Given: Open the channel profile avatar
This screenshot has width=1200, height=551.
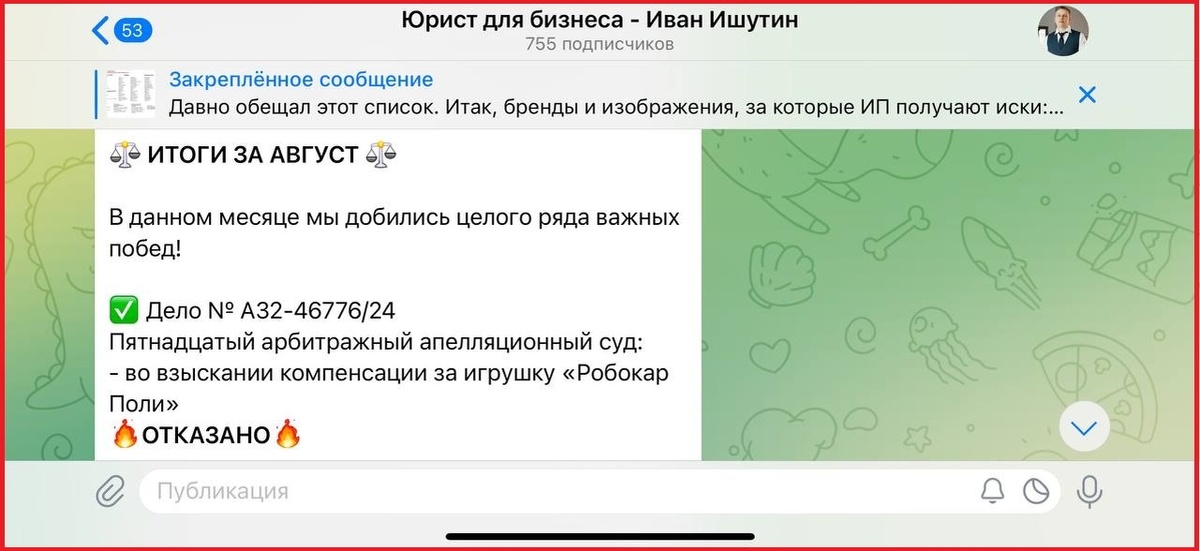Looking at the screenshot, I should (1062, 30).
